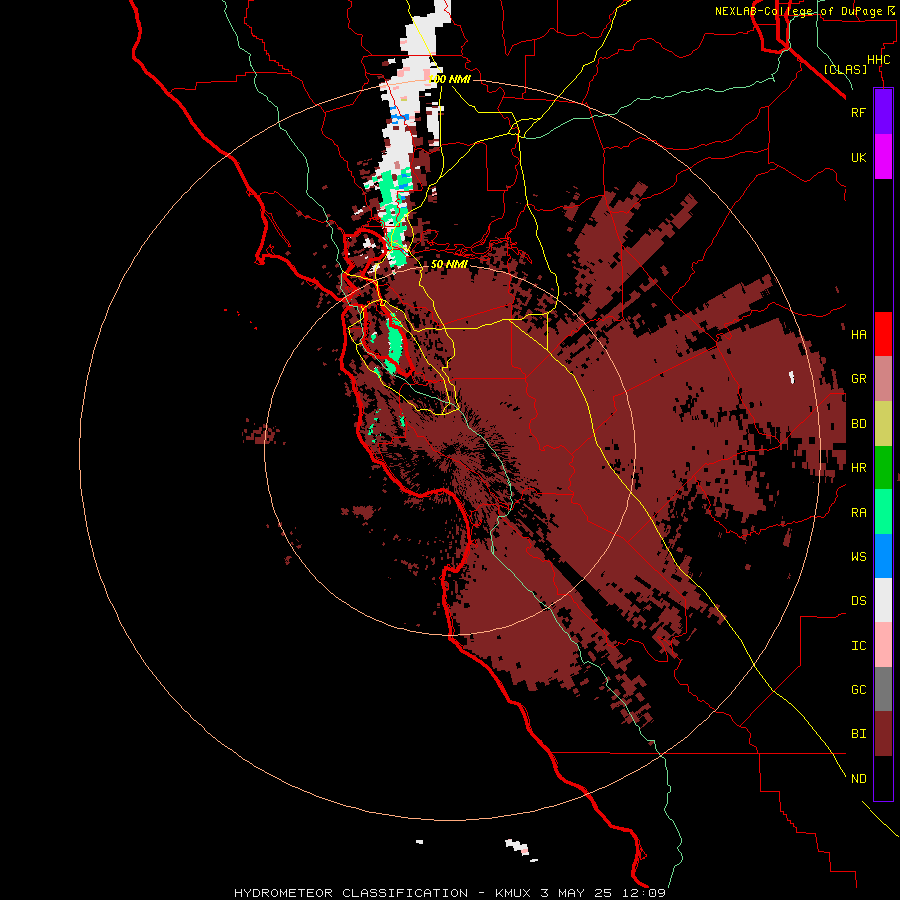Click the 100 NMI range ring label
This screenshot has width=900, height=900.
(449, 79)
